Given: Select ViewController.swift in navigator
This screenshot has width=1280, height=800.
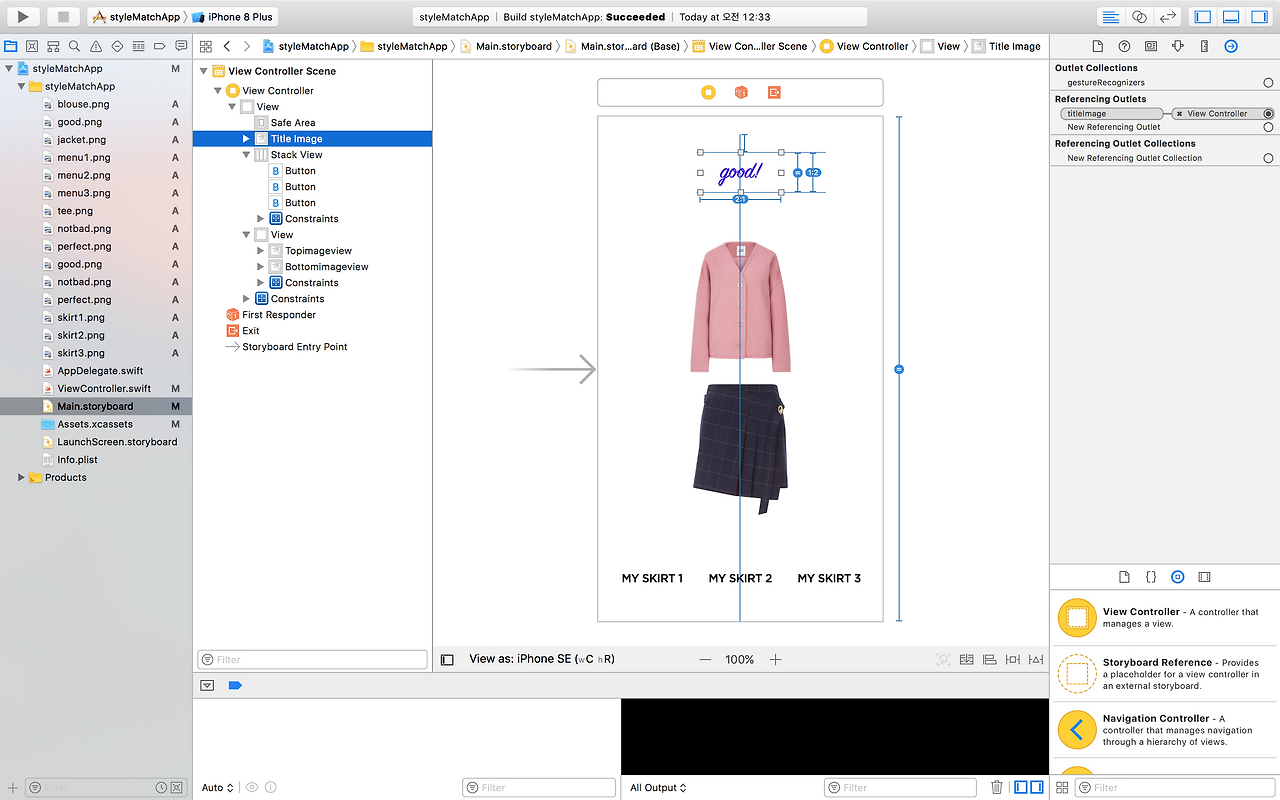Looking at the screenshot, I should pos(103,388).
